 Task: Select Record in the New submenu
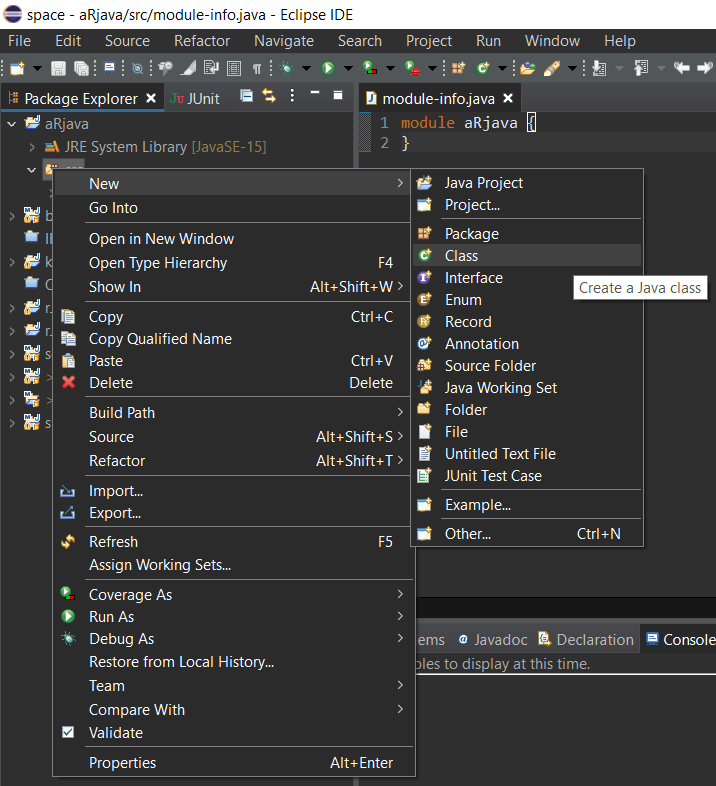coord(527,322)
